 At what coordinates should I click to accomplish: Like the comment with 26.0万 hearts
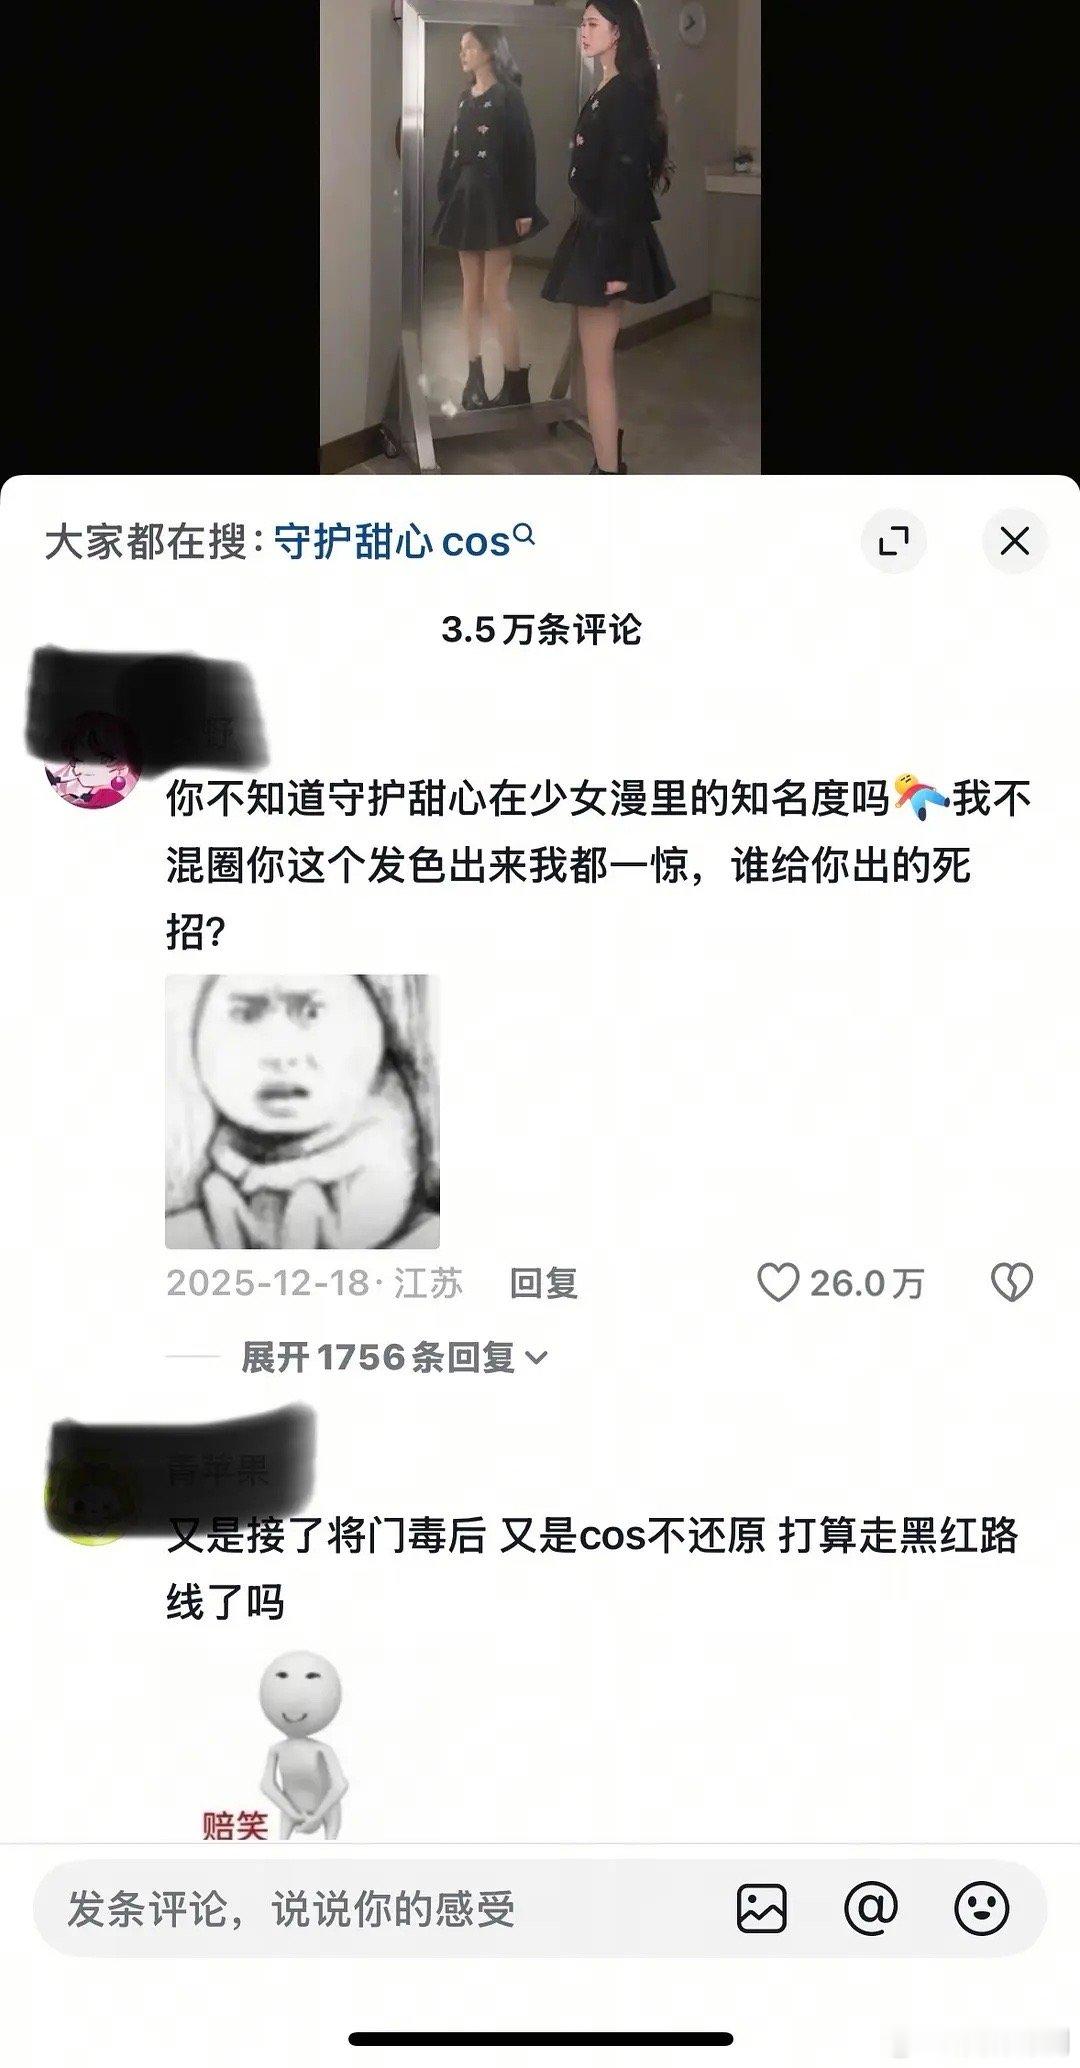pos(777,1282)
